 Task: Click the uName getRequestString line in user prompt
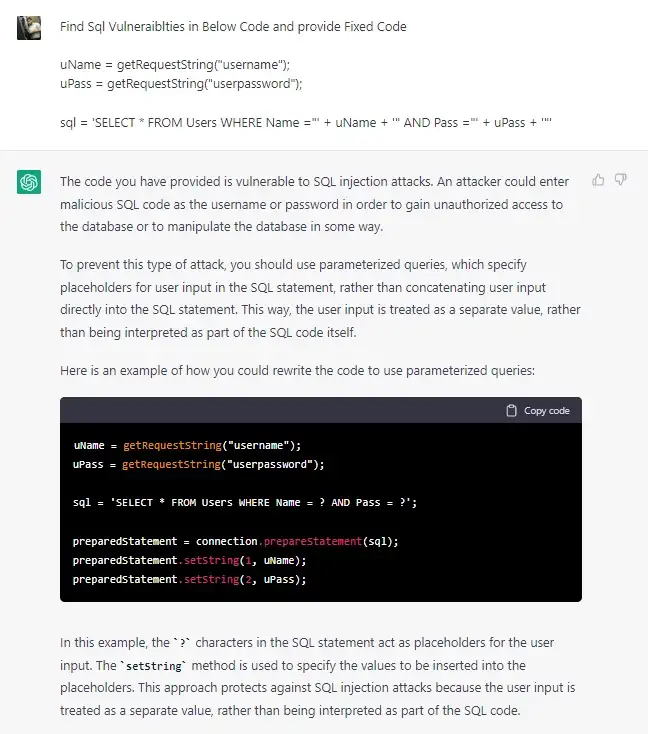coord(175,65)
